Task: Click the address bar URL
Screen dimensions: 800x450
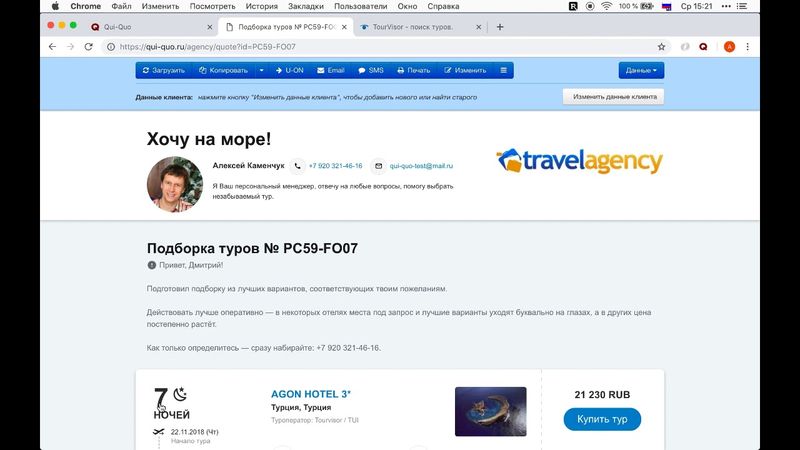Action: click(208, 46)
